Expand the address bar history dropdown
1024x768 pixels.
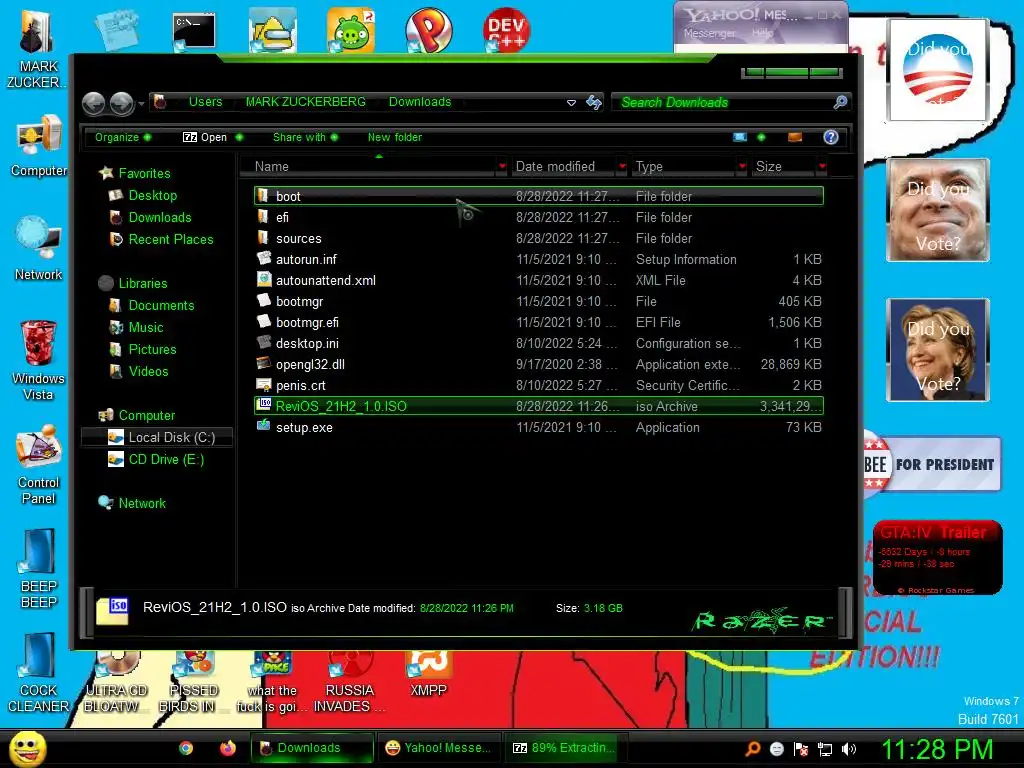tap(571, 103)
